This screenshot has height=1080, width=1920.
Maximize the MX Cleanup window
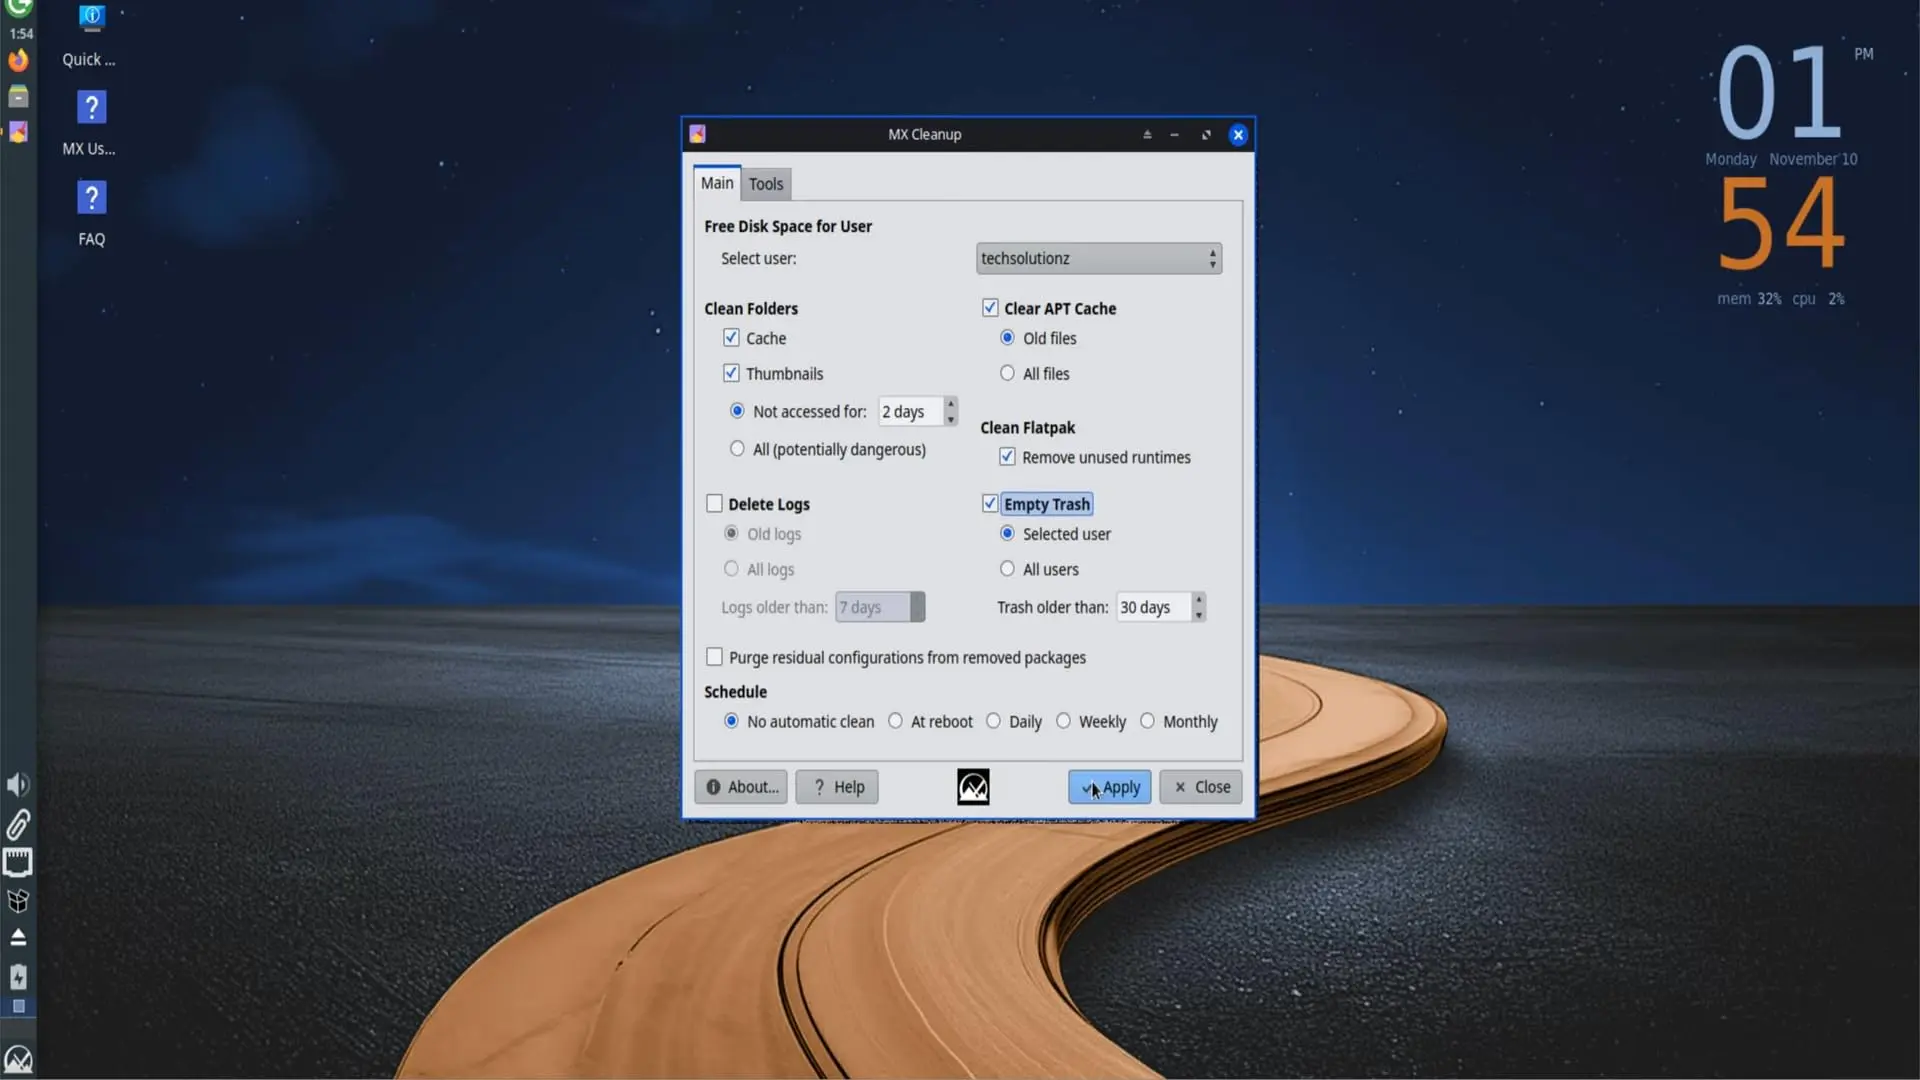(1206, 135)
